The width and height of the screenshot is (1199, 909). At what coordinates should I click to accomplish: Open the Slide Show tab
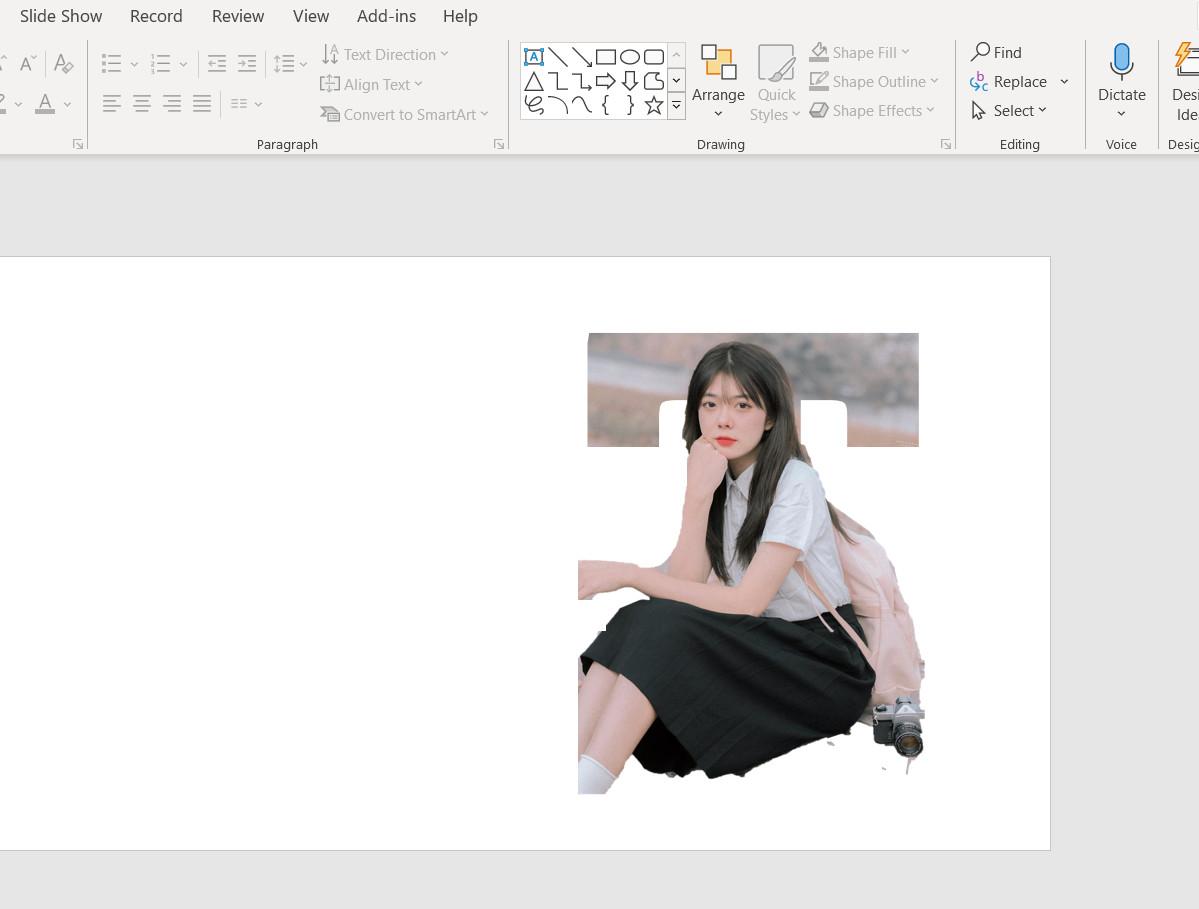(61, 16)
